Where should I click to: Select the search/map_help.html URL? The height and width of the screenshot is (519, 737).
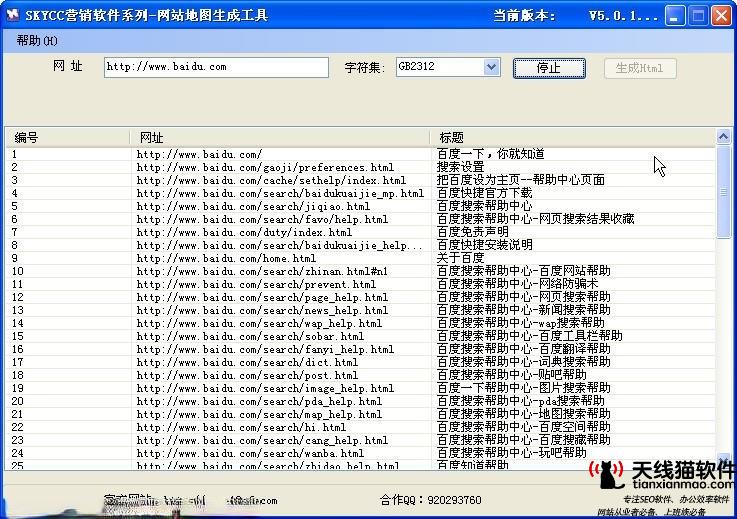(259, 415)
